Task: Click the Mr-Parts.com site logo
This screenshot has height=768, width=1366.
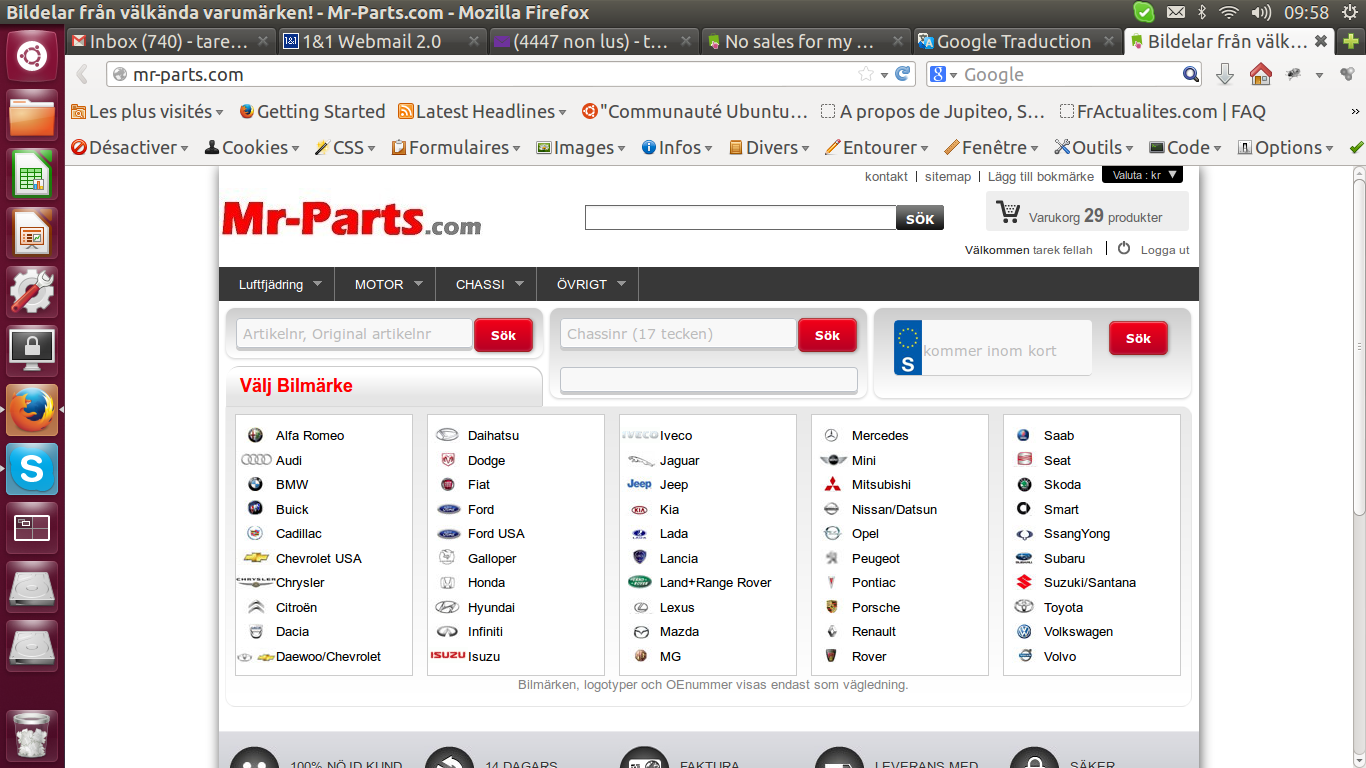Action: click(351, 217)
